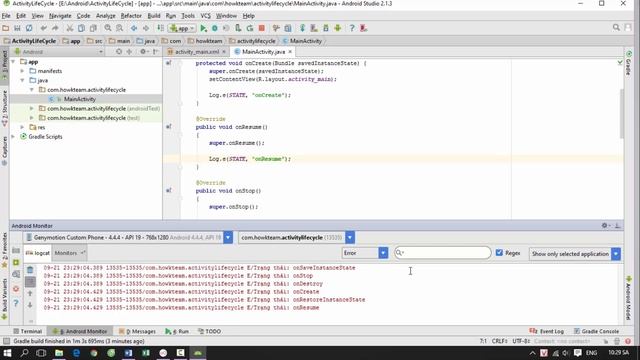Click the Android Monitor settings gear
This screenshot has width=640, height=360.
coord(605,225)
